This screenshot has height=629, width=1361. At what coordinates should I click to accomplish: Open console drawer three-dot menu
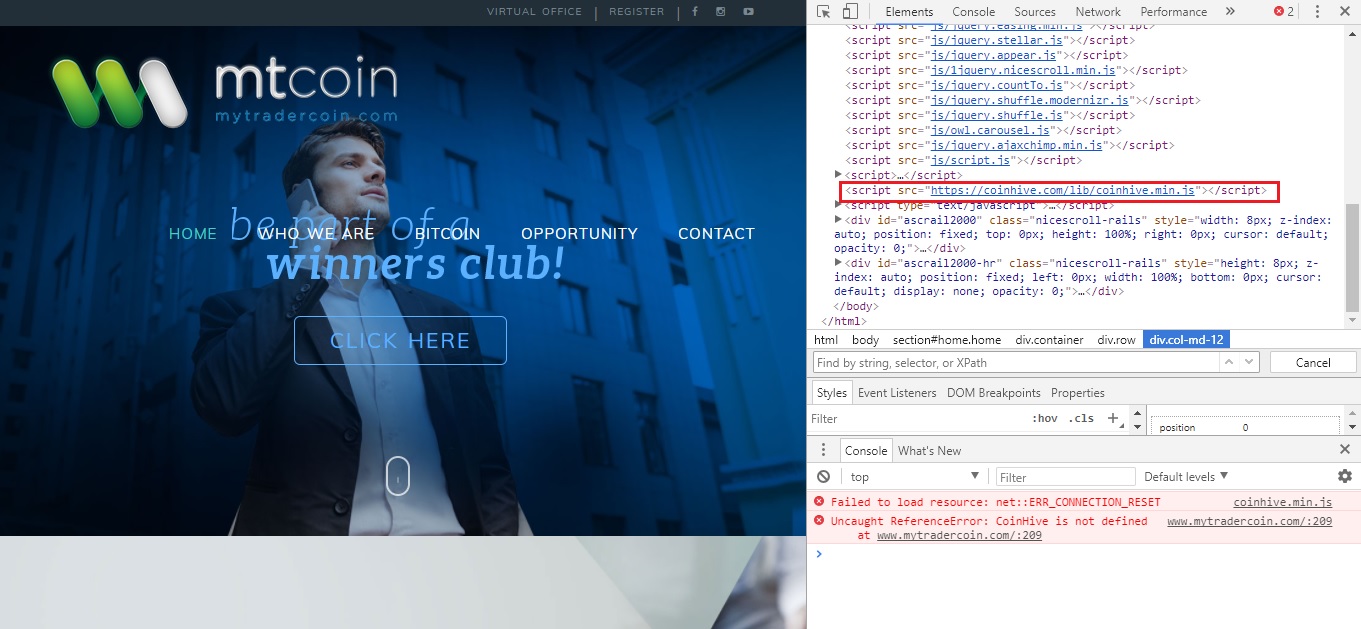tap(824, 450)
